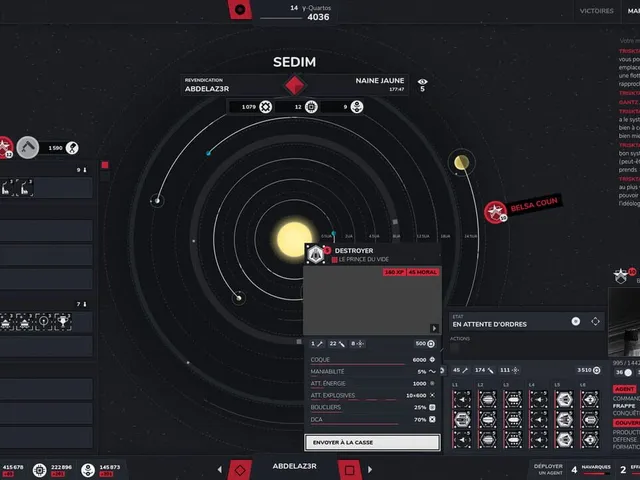Click the icon next to value 9

pos(357,107)
